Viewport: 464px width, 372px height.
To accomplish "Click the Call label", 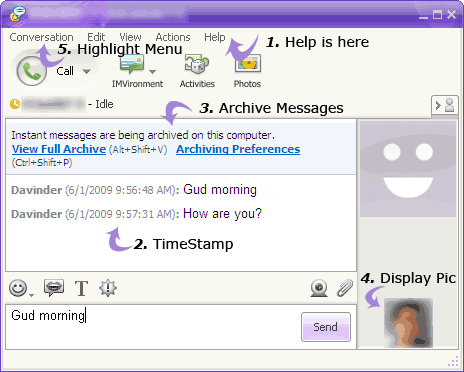I will pos(65,71).
